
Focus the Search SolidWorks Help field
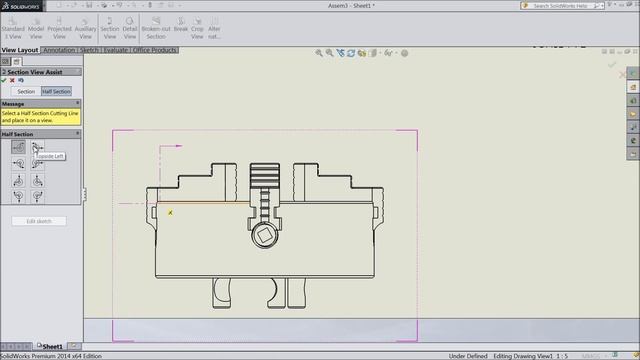pyautogui.click(x=560, y=6)
